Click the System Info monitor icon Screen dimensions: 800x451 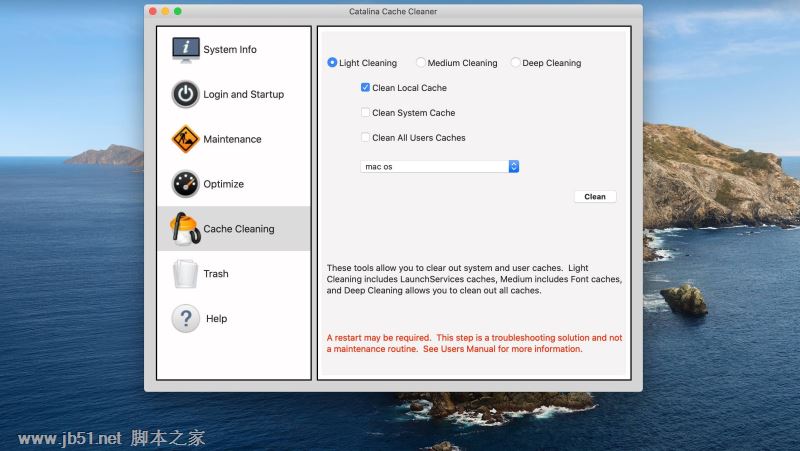pyautogui.click(x=186, y=49)
